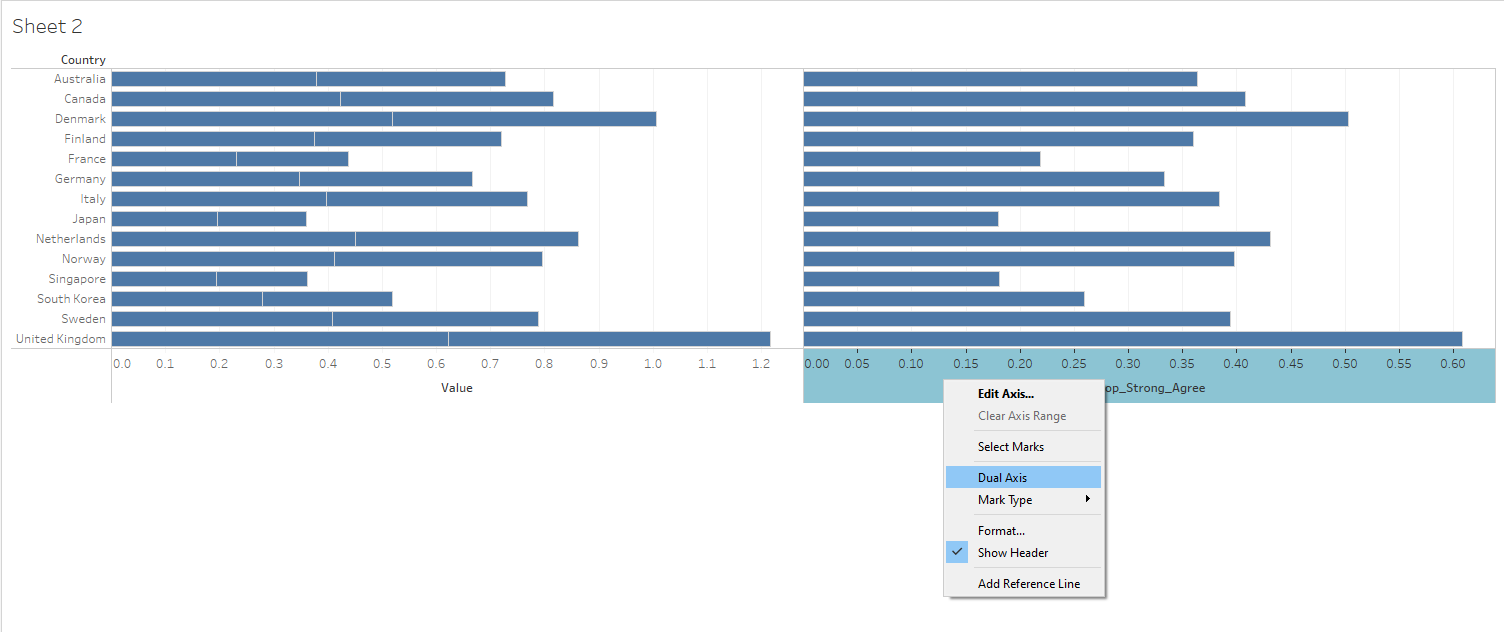Click the Dual Axis menu option
Viewport: 1504px width, 632px height.
click(x=1002, y=478)
